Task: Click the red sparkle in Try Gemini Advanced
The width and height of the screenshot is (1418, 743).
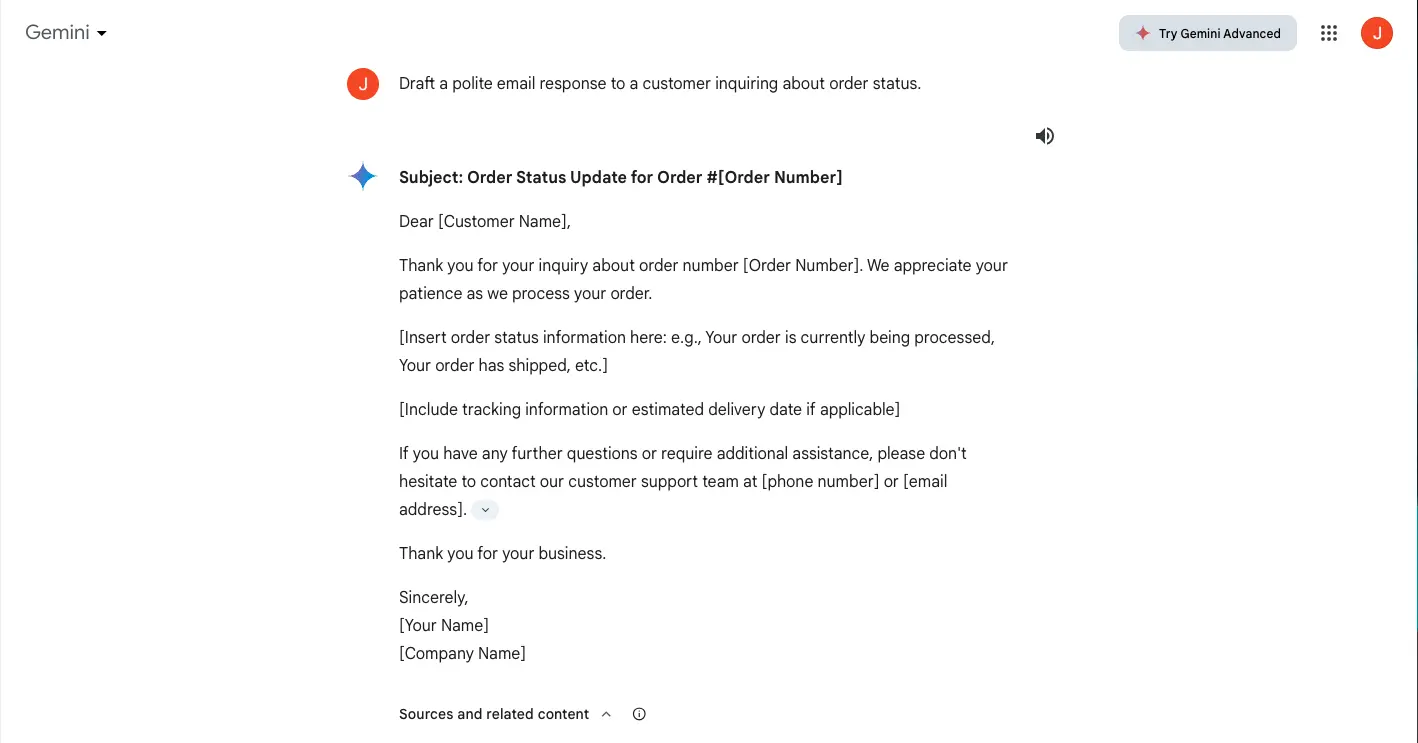Action: pyautogui.click(x=1143, y=33)
